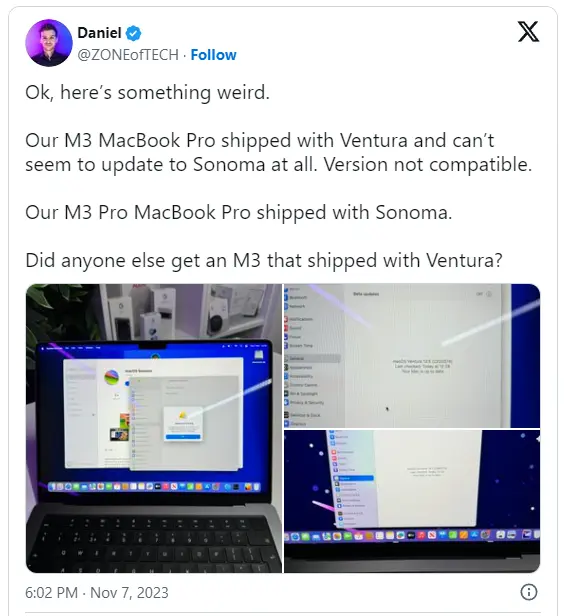Click the X logo on the tweet
This screenshot has width=564, height=616.
528,32
